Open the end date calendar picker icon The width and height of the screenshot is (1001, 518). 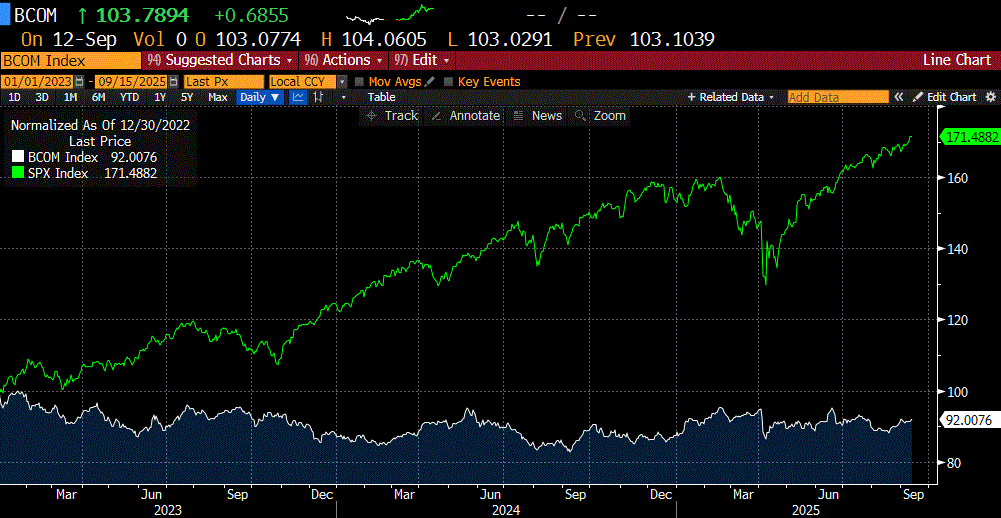(x=172, y=82)
